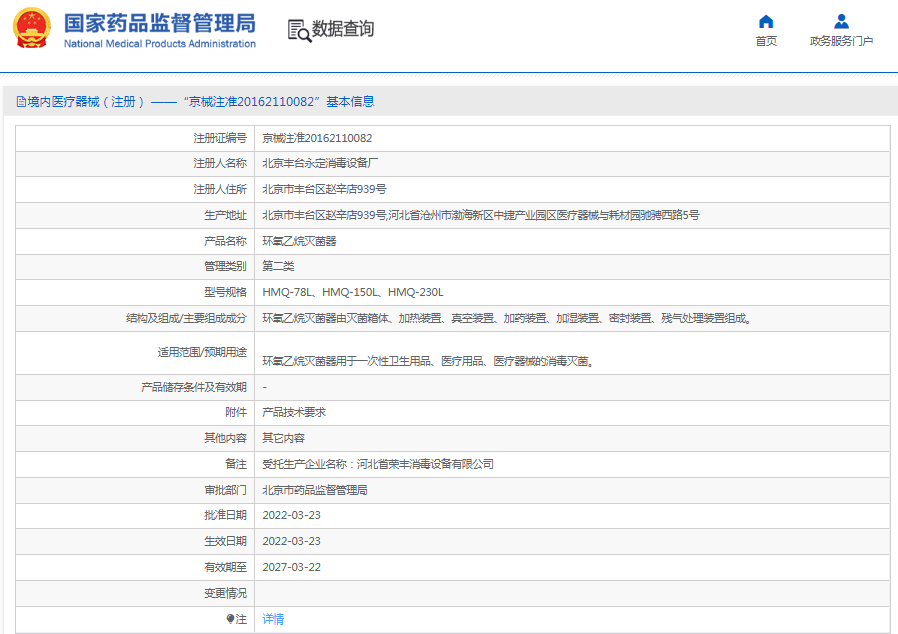
Task: Click the 政务服务门户 label
Action: pos(841,41)
